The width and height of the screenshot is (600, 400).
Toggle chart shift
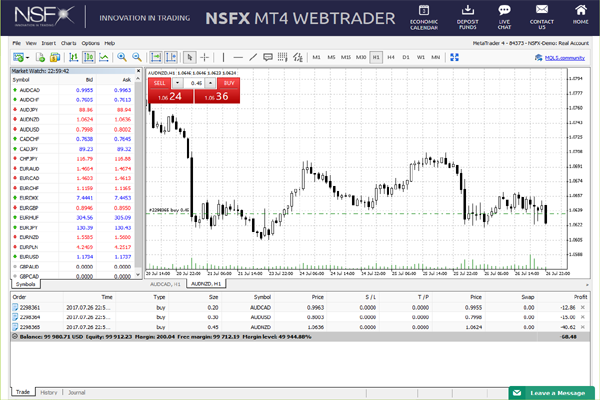coord(171,57)
